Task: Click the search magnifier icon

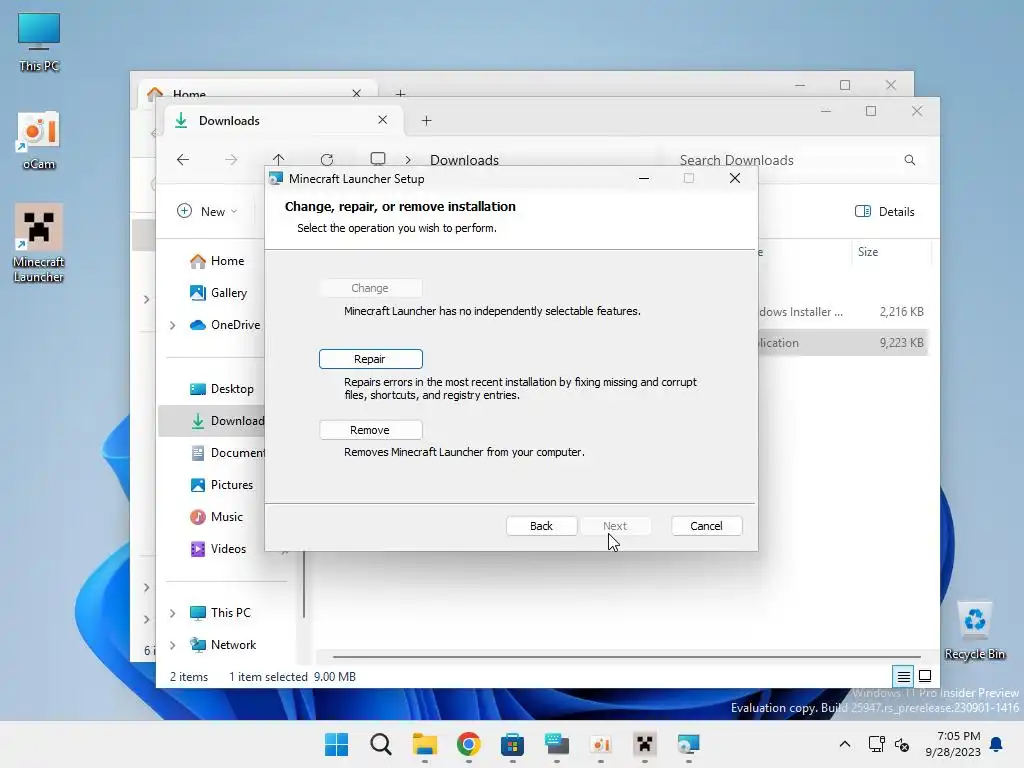Action: tap(910, 160)
